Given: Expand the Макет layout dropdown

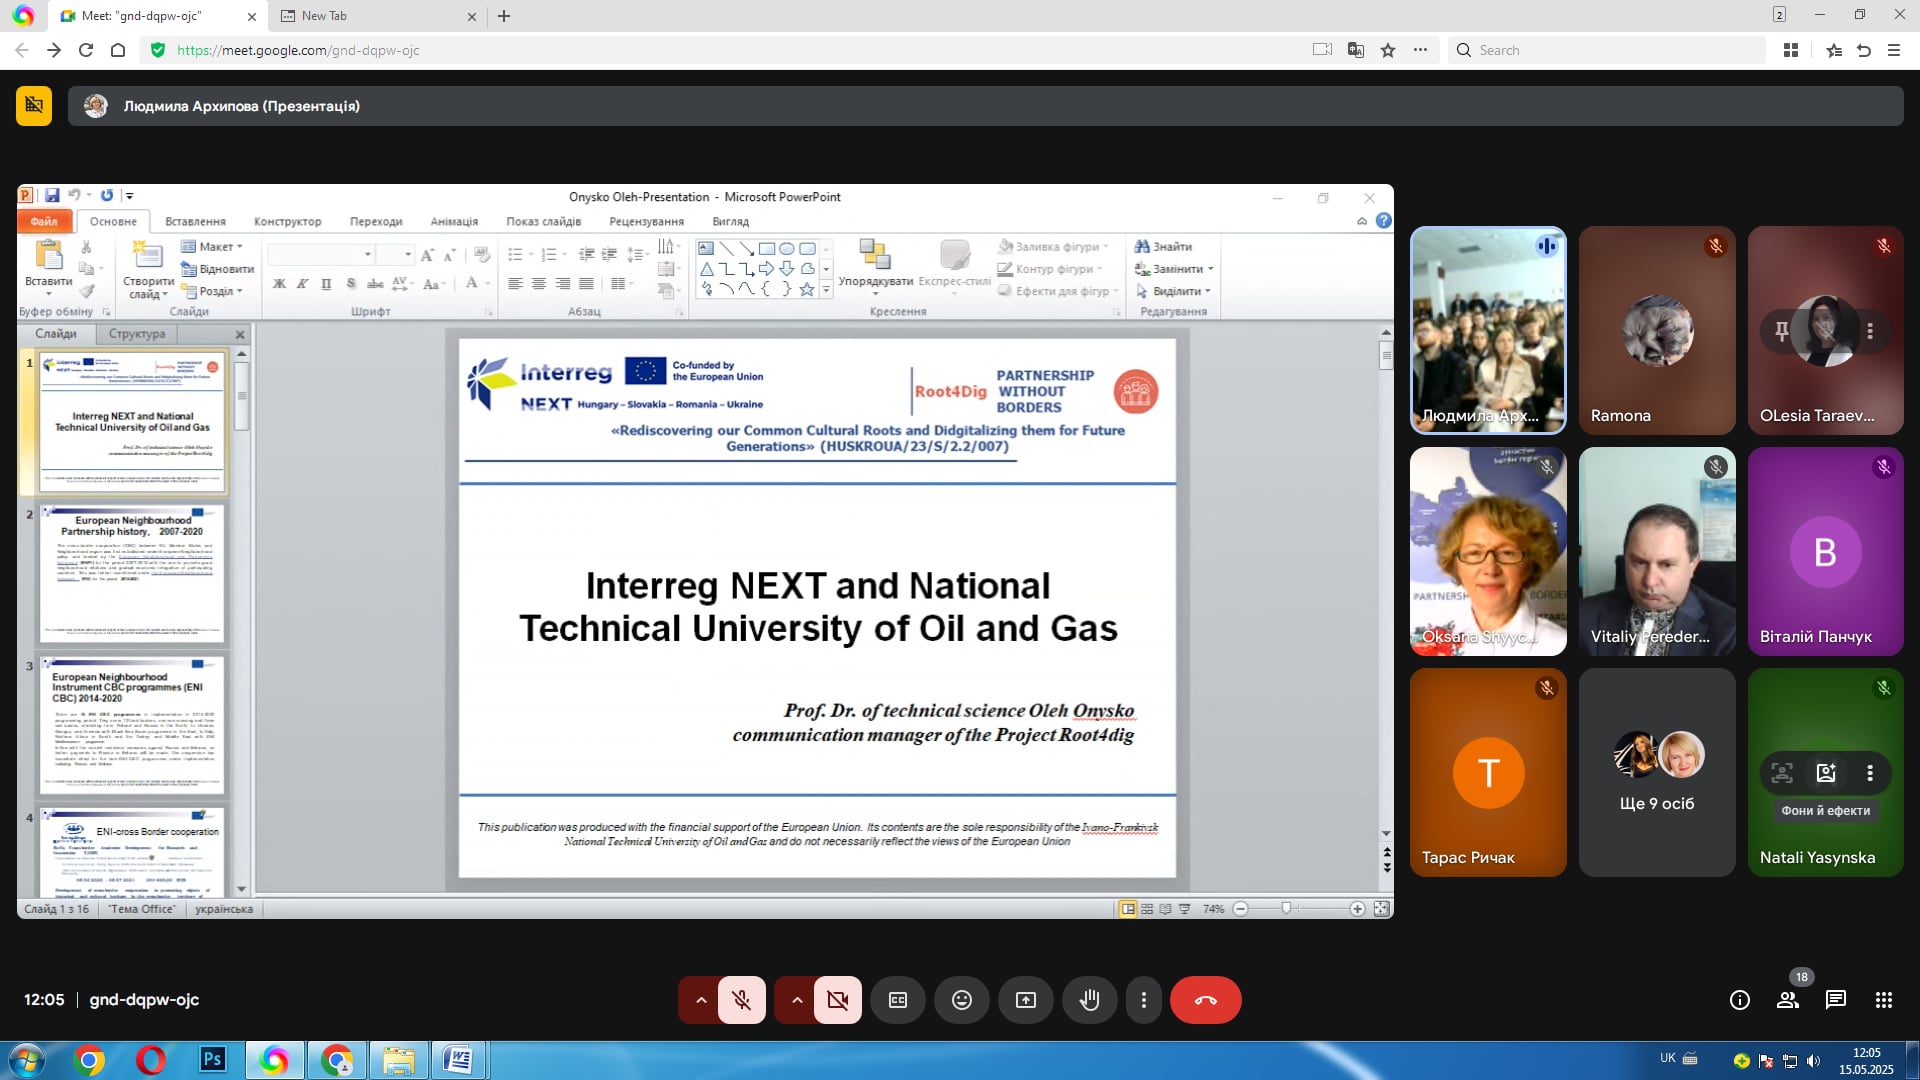Looking at the screenshot, I should click(212, 246).
